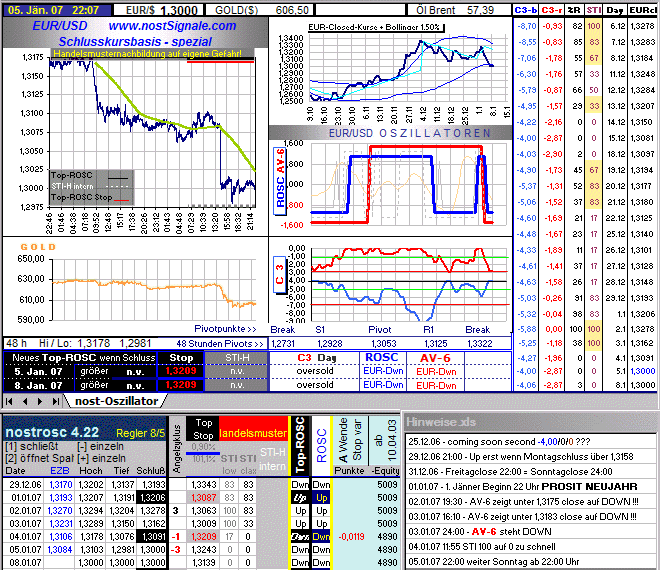Viewport: 660px width, 570px height.
Task: Follow the 48 Stunden Pivots >> link
Action: point(219,344)
